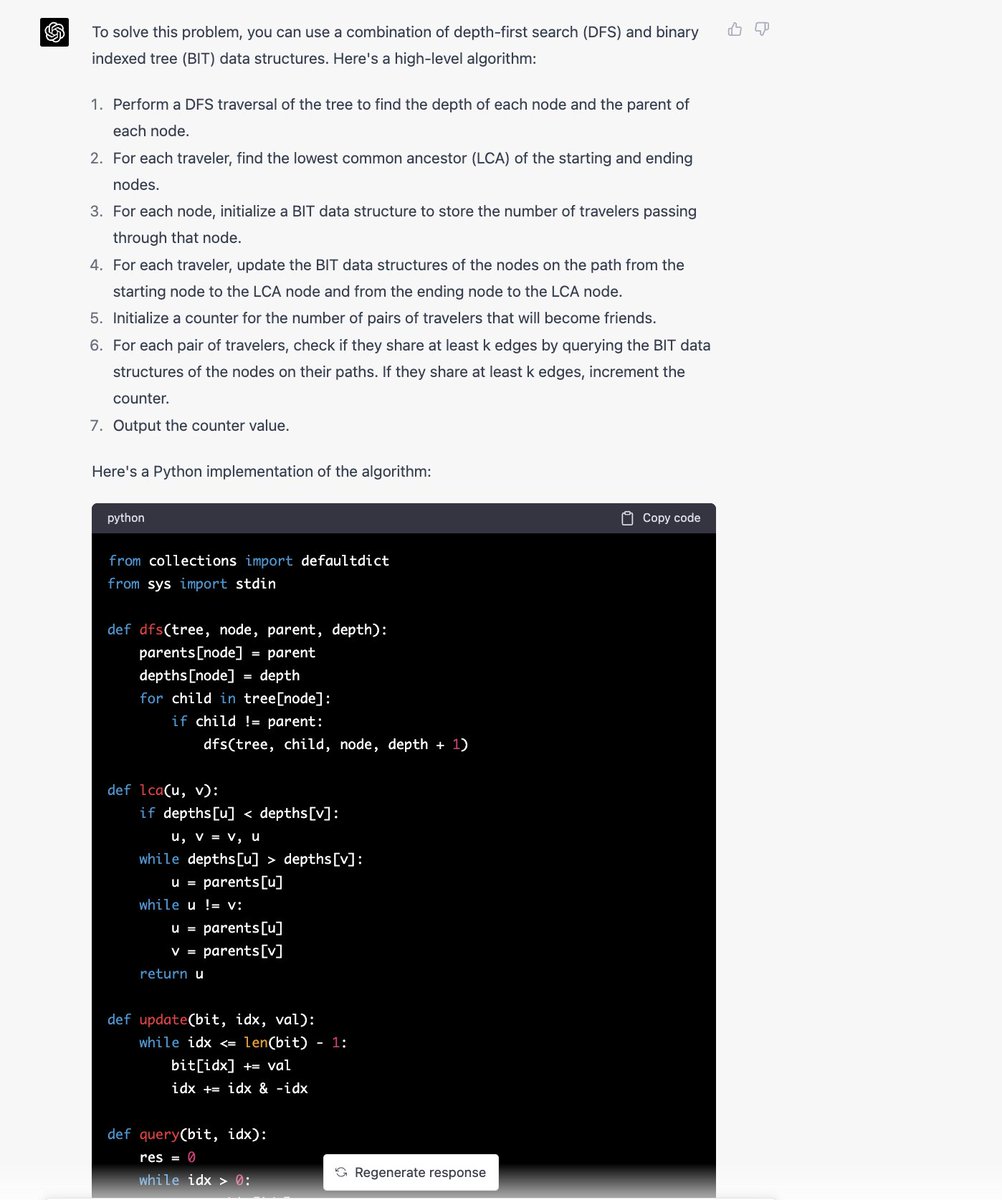Click code line 'u, v = v, u'

pos(215,836)
